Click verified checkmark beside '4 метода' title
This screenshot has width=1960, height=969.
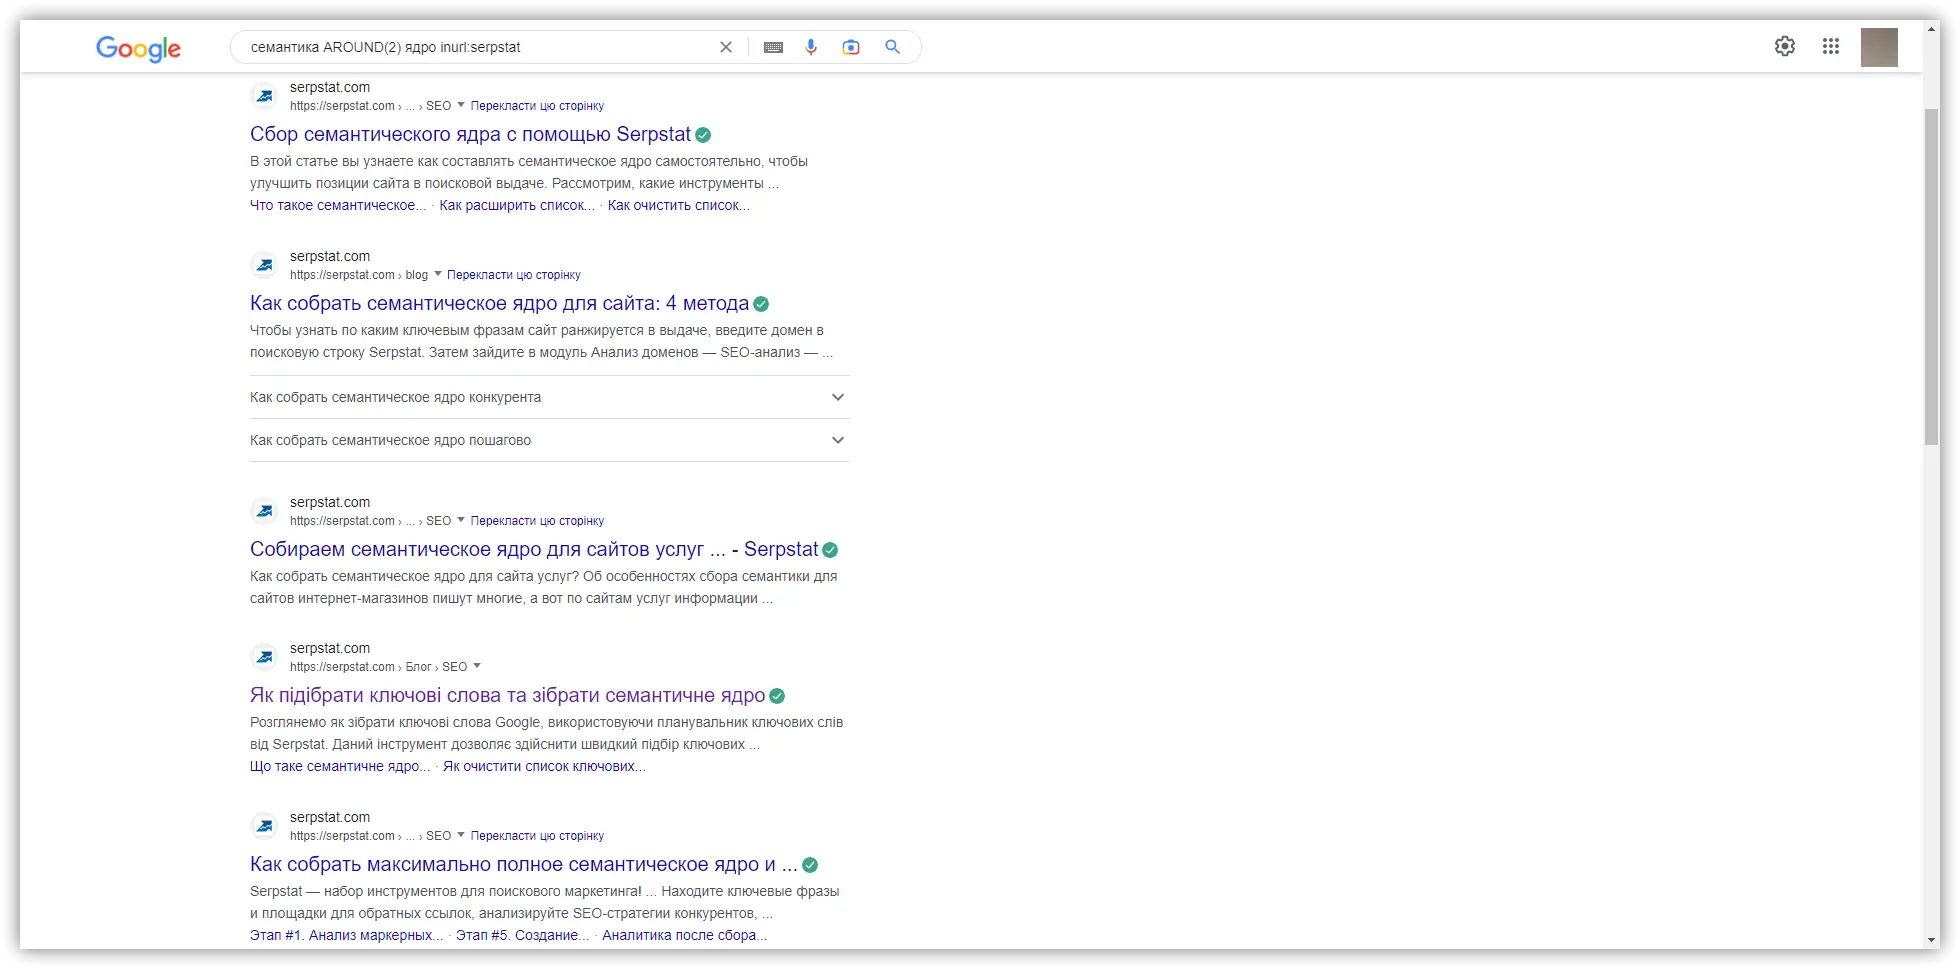click(x=761, y=304)
